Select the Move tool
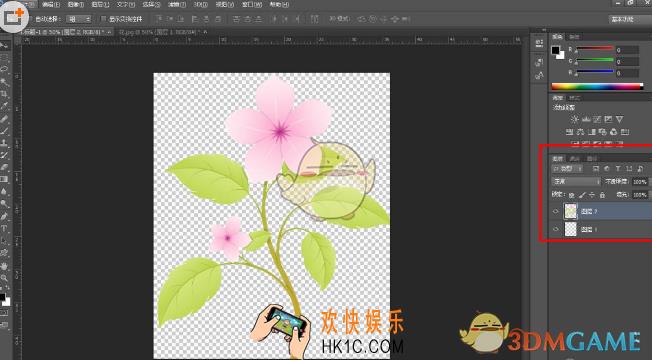The height and width of the screenshot is (360, 652). (5, 46)
